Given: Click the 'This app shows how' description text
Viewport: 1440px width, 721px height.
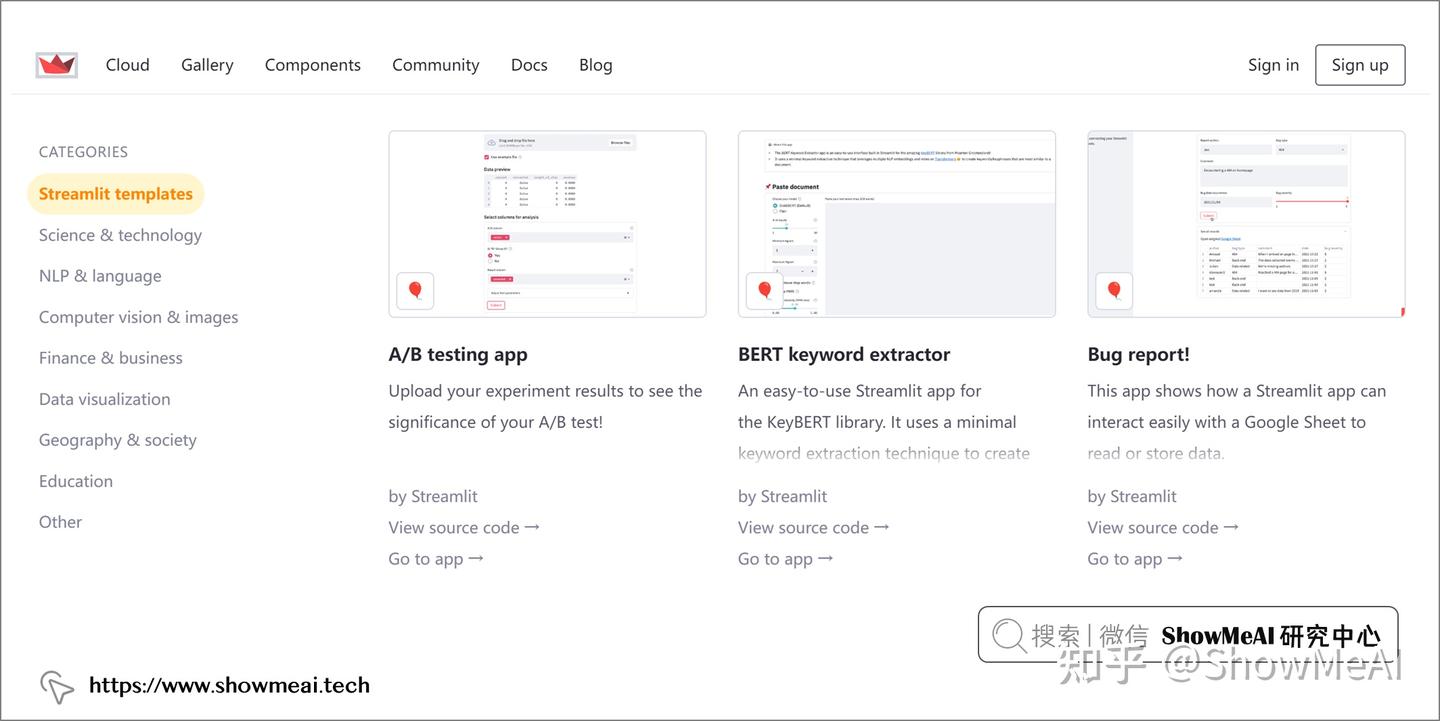Looking at the screenshot, I should tap(1237, 422).
